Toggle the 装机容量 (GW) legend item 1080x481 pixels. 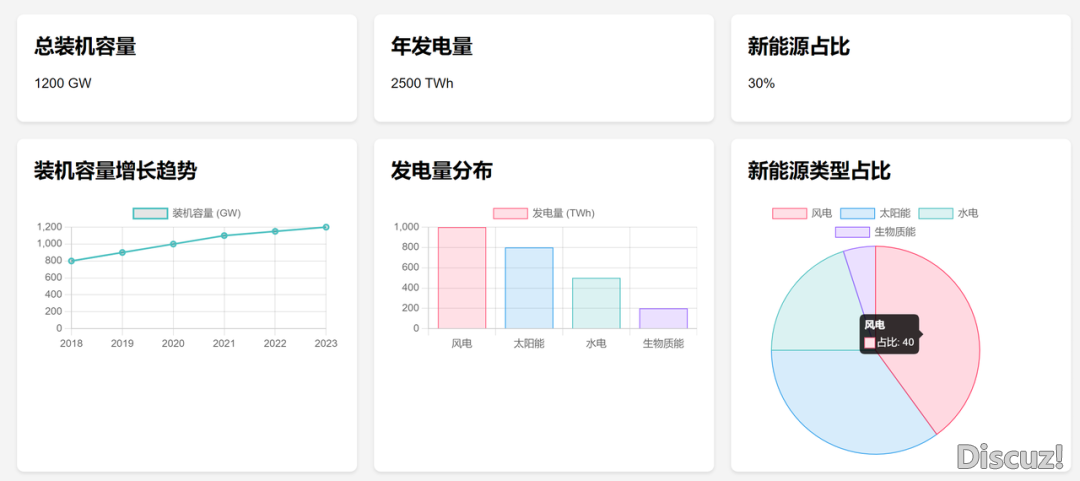pyautogui.click(x=187, y=213)
